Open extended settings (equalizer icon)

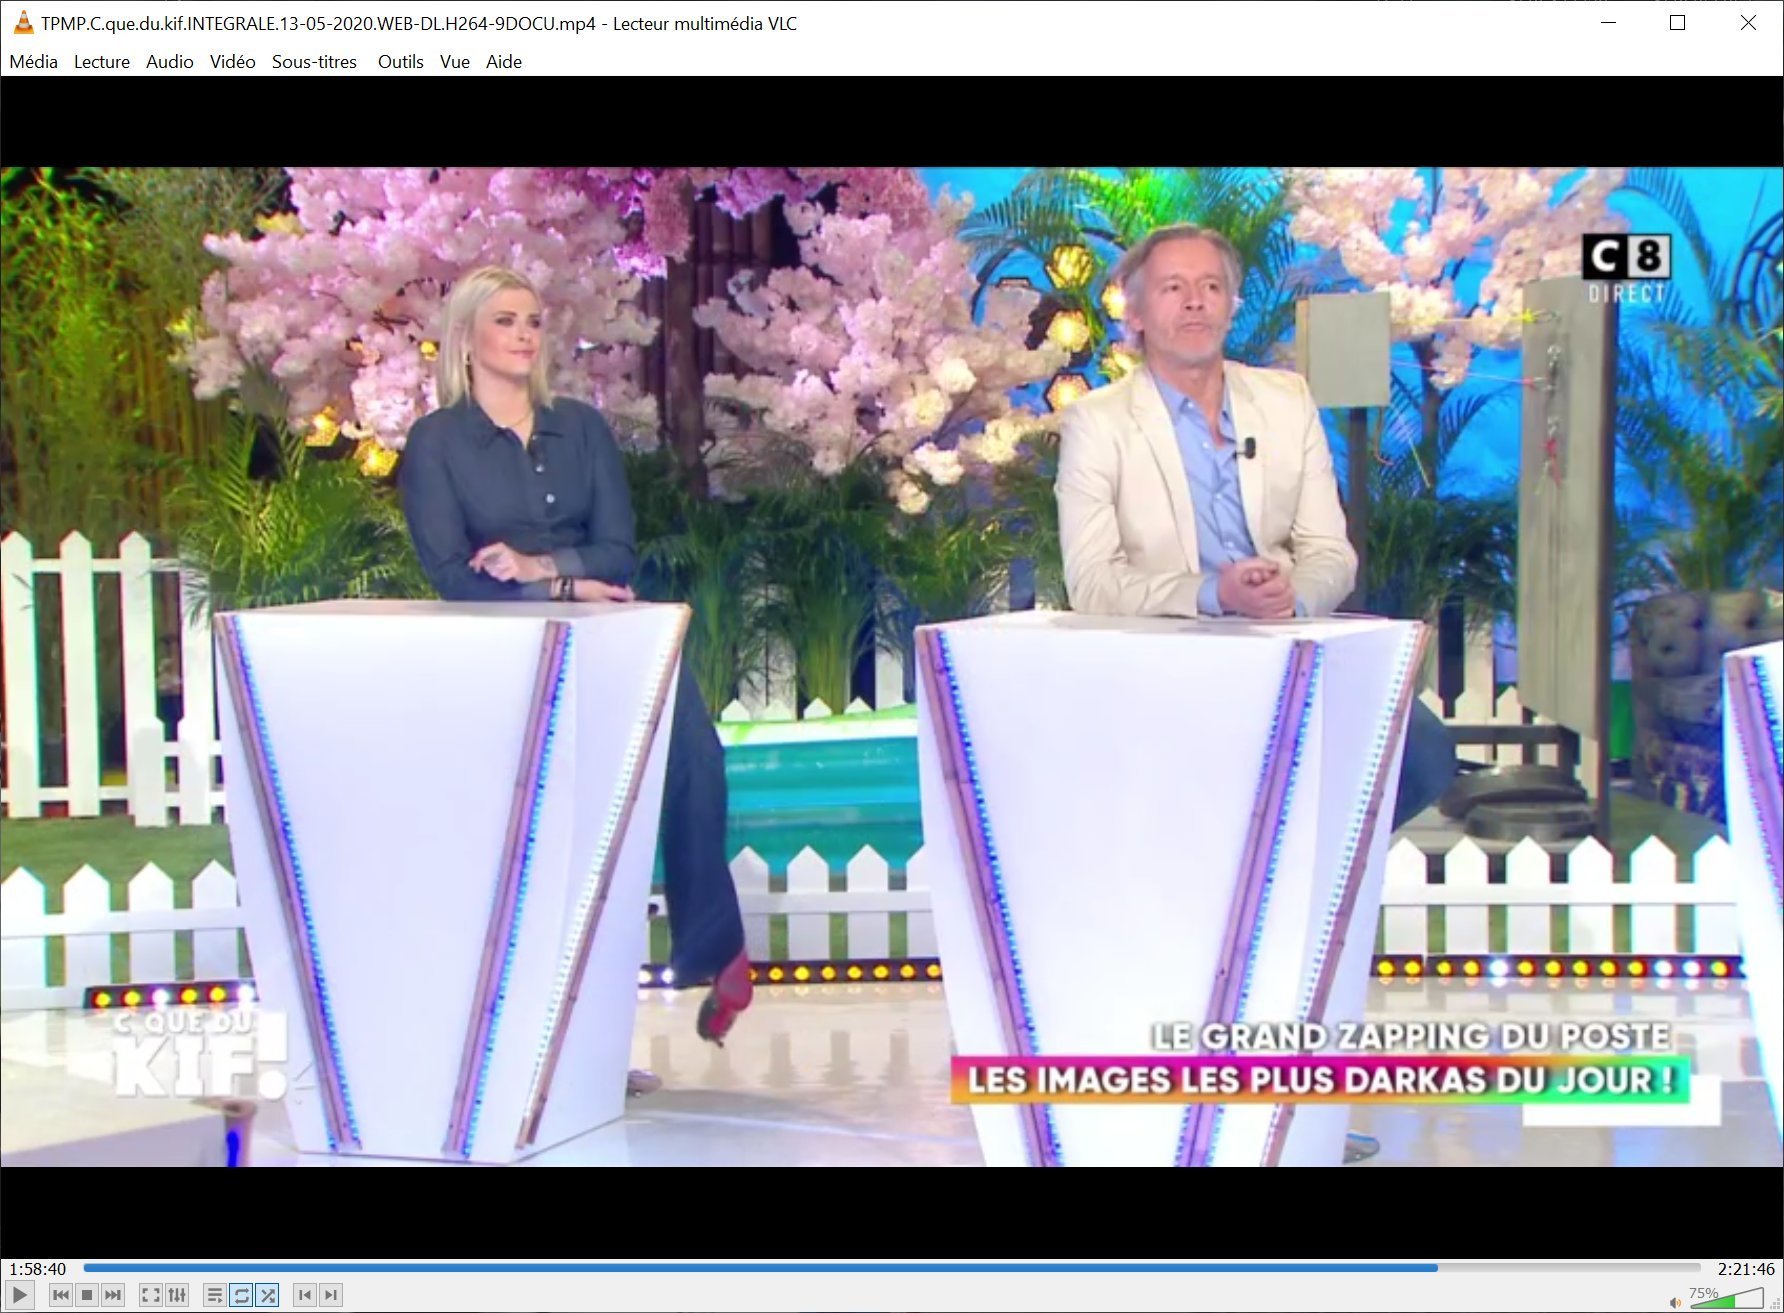(x=177, y=1295)
